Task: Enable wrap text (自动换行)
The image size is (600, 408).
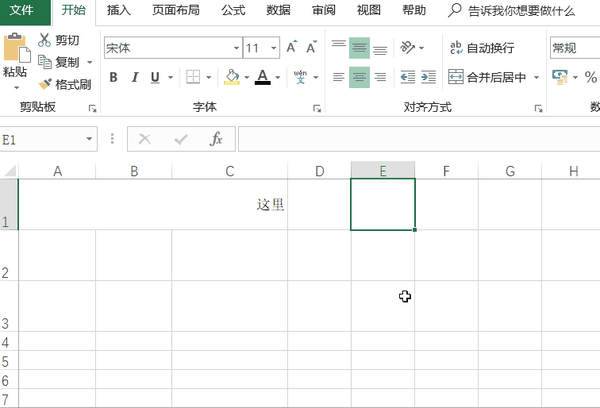Action: 482,48
